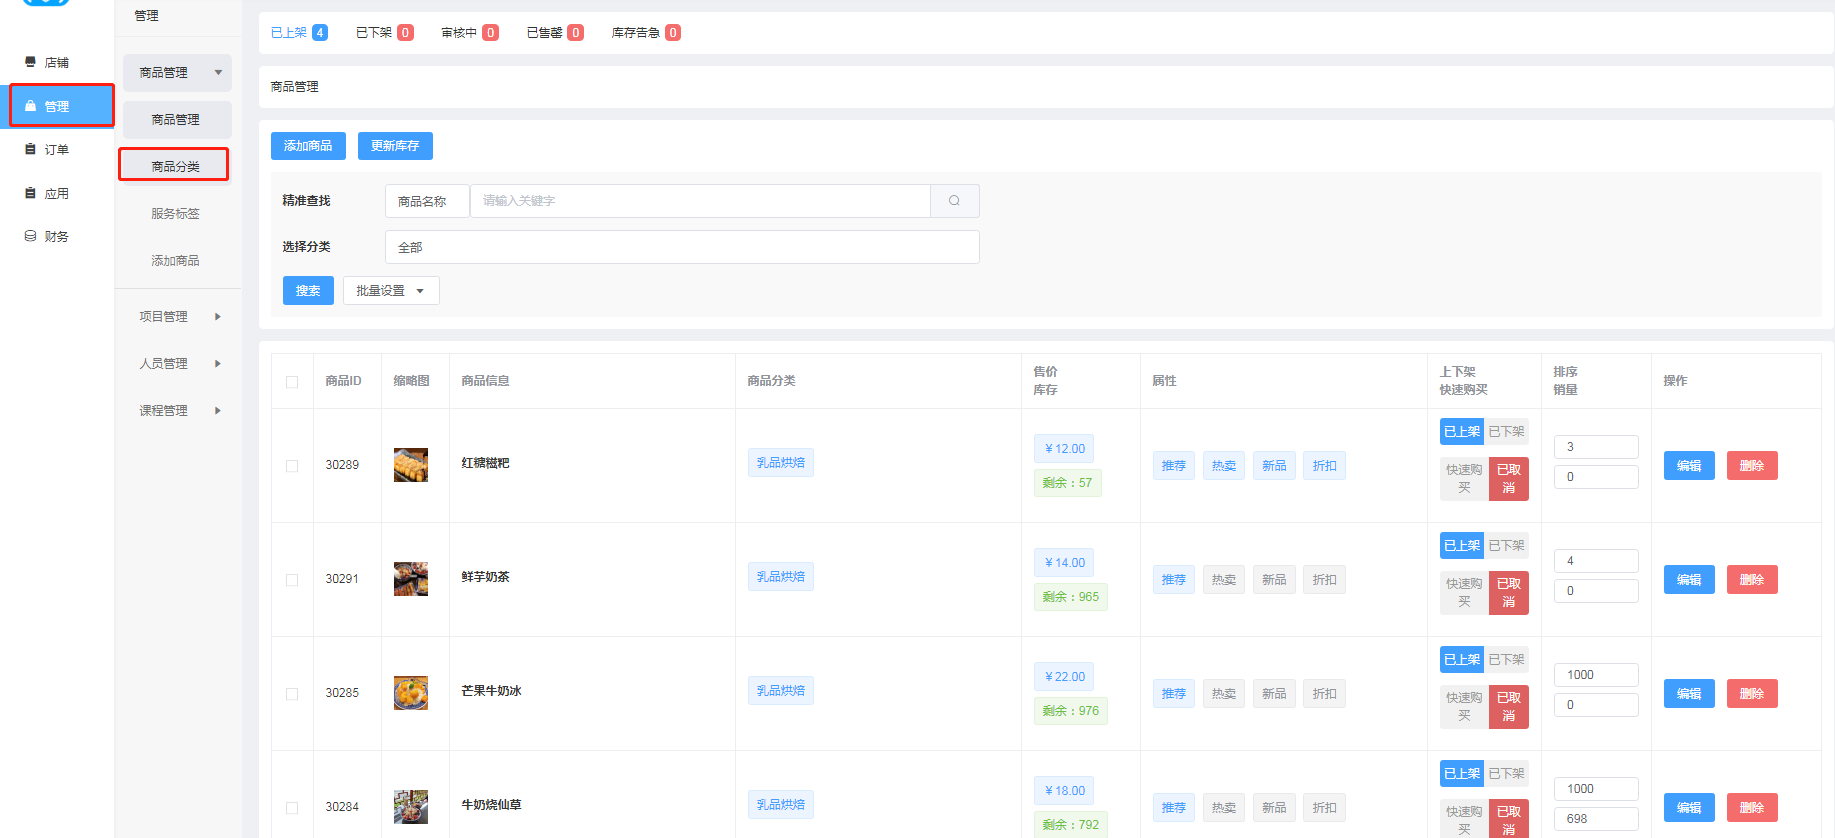This screenshot has width=1835, height=838.
Task: Click the 剩余：792 stock tag
Action: 1070,825
